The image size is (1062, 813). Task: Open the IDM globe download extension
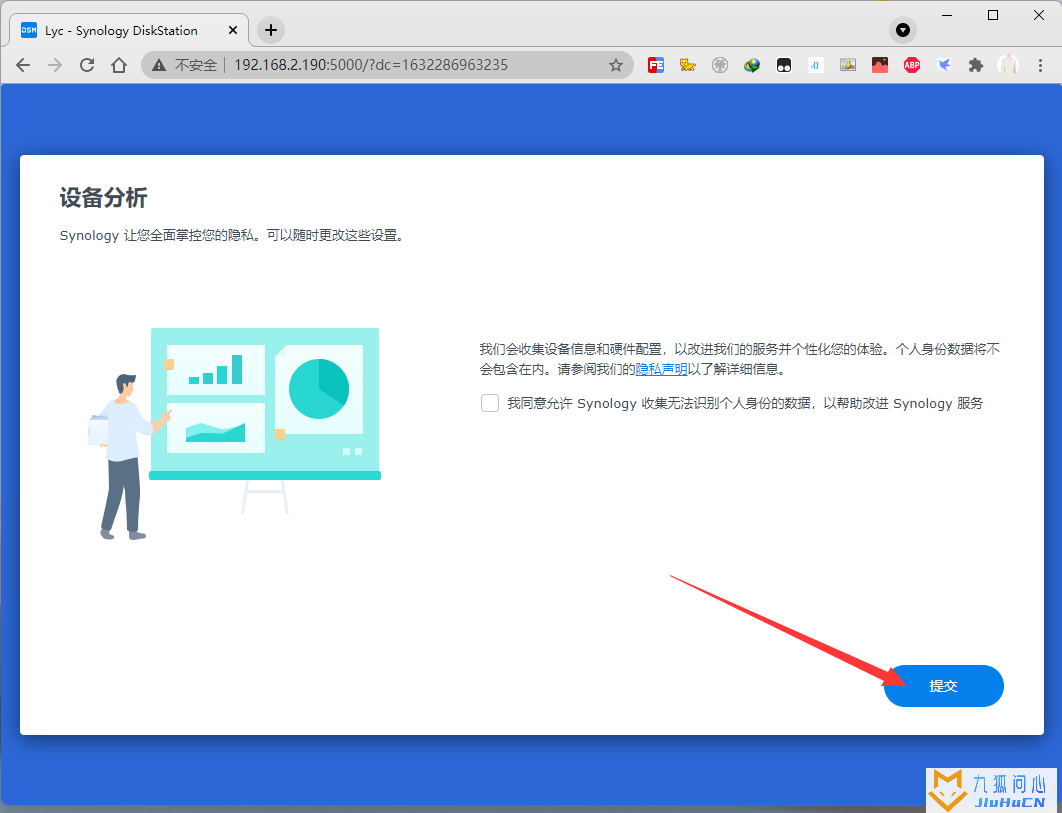coord(752,65)
